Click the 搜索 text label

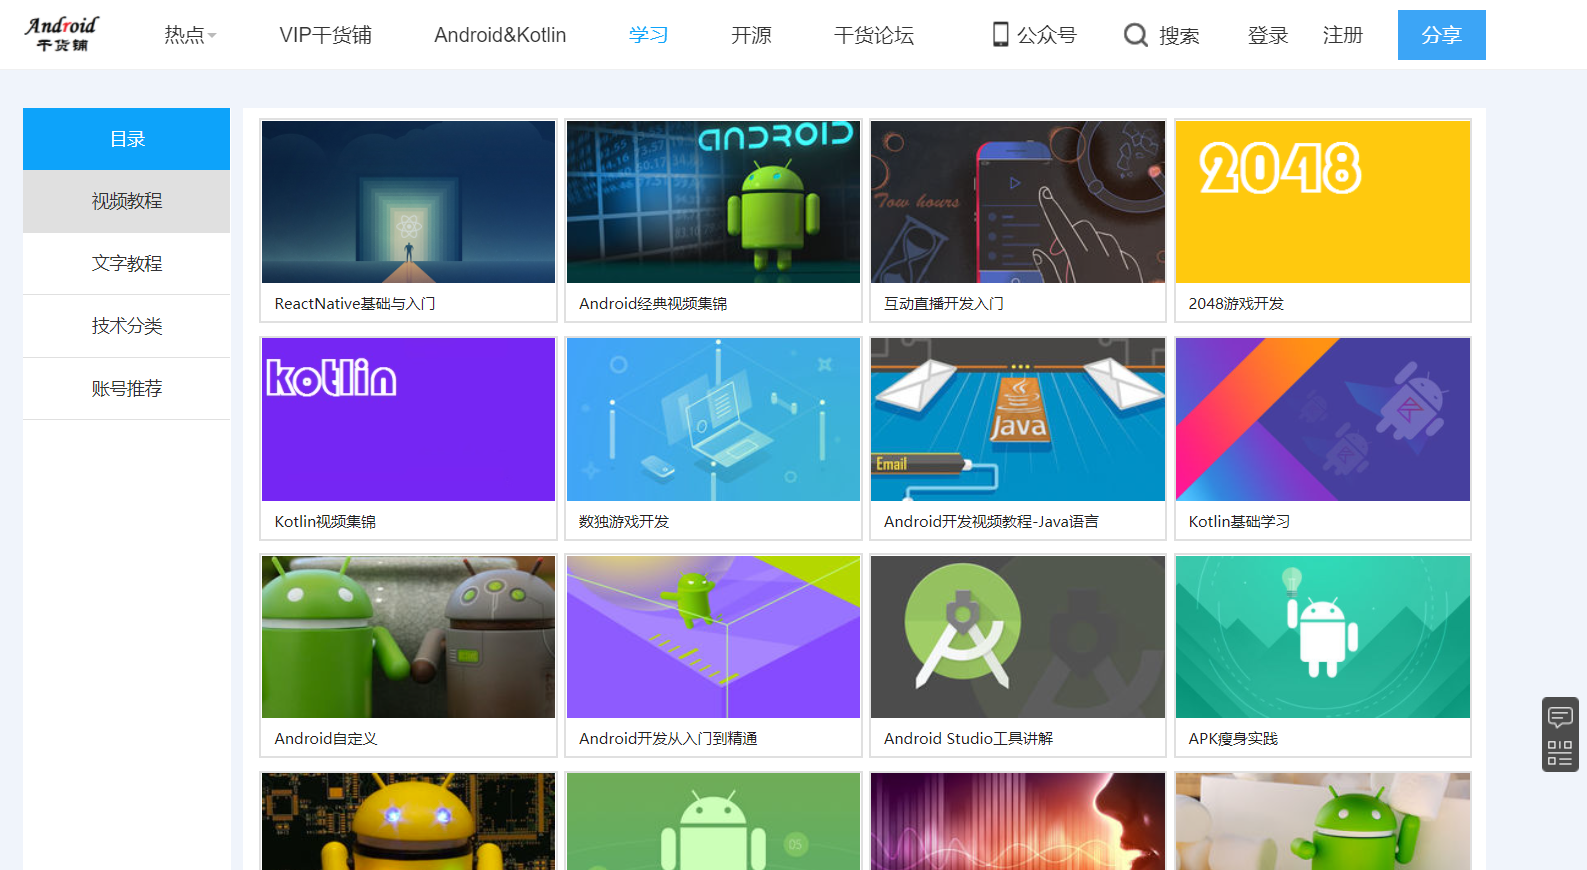point(1179,35)
